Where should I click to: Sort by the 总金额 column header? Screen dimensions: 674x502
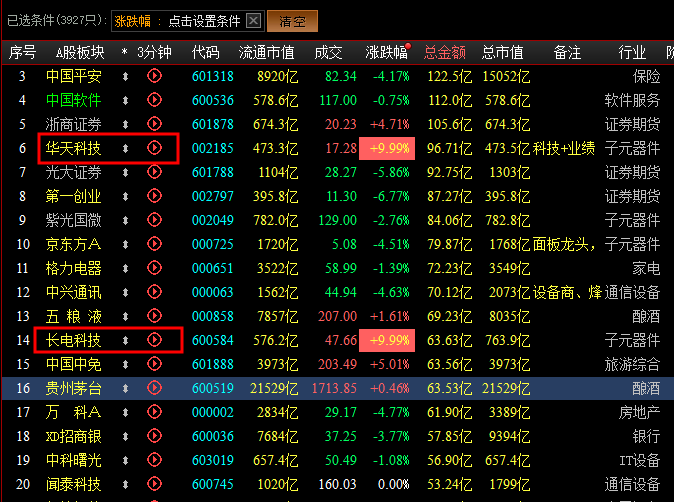(x=445, y=52)
